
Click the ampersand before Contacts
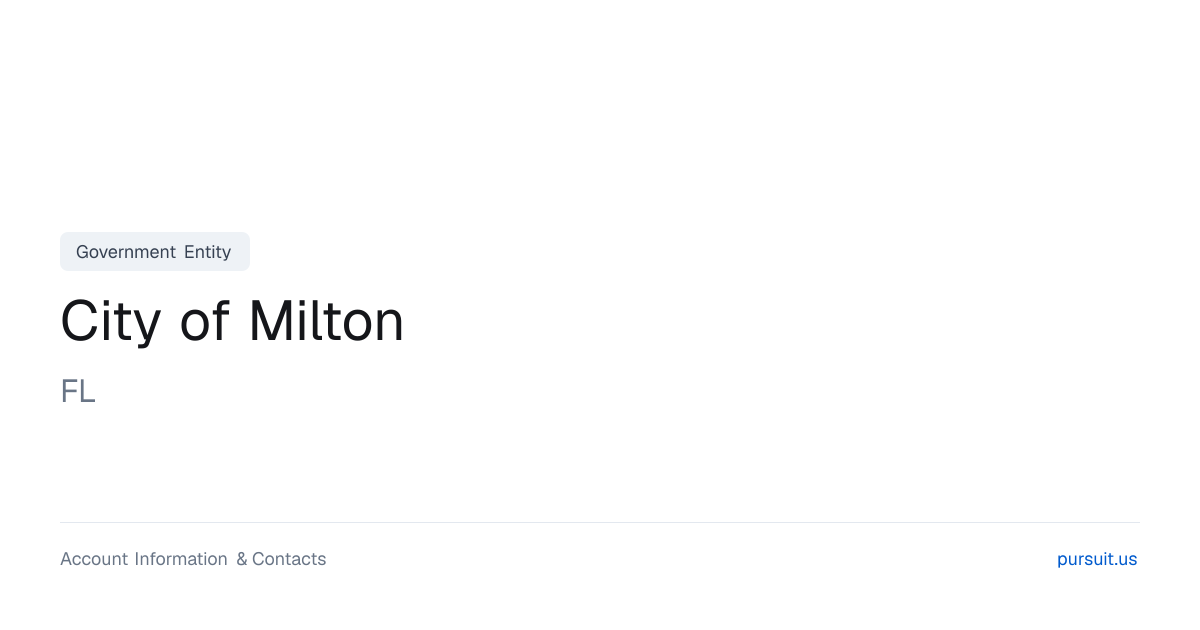pos(242,559)
